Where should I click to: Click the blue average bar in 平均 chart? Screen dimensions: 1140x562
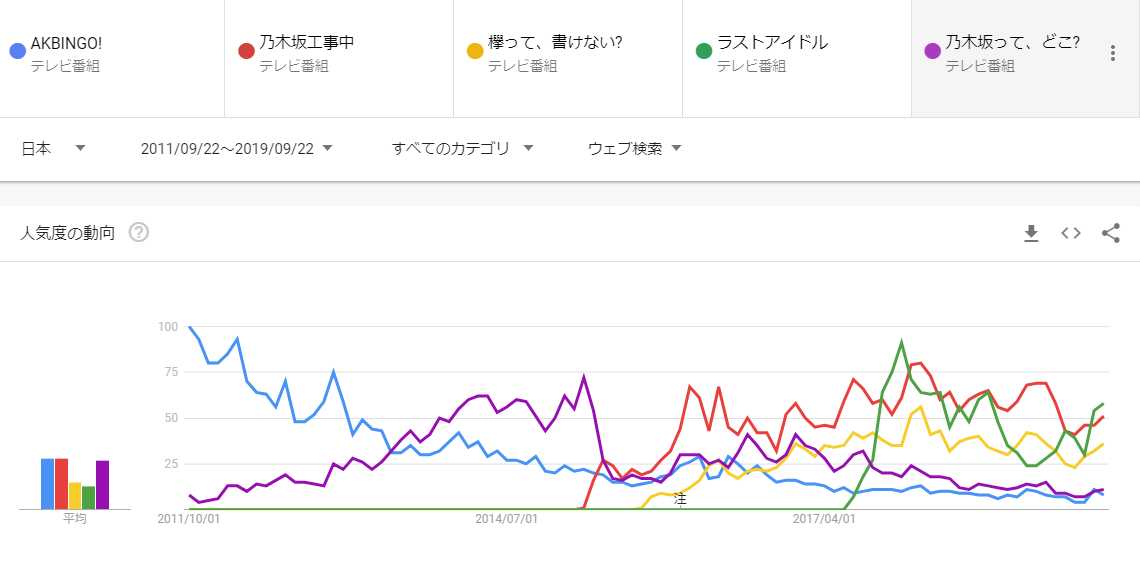[47, 484]
